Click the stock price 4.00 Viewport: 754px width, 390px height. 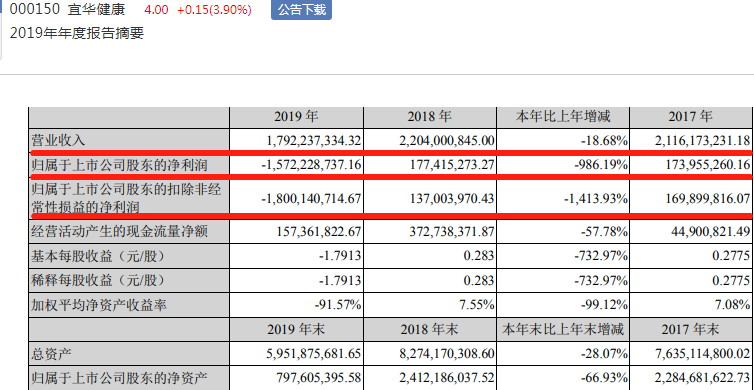pos(156,10)
